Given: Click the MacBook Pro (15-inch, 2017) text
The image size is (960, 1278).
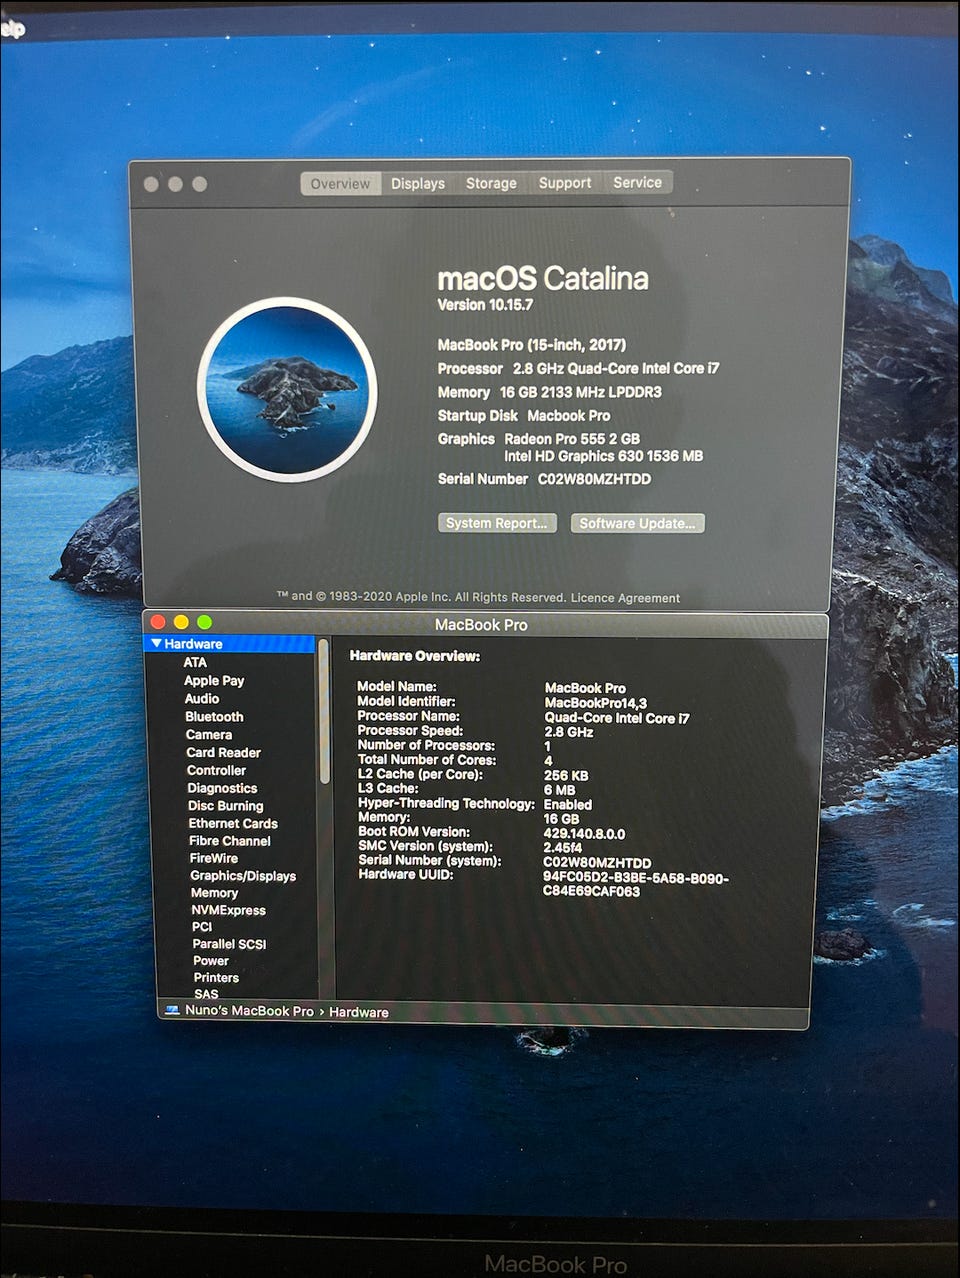Looking at the screenshot, I should click(x=531, y=345).
